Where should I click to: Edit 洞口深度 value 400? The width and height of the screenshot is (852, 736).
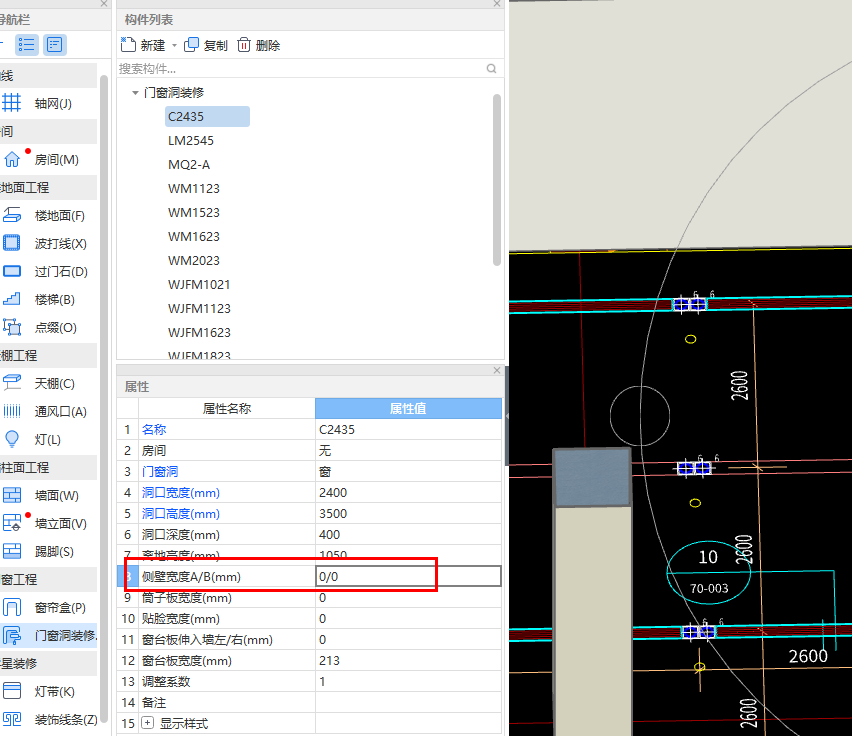coord(408,534)
